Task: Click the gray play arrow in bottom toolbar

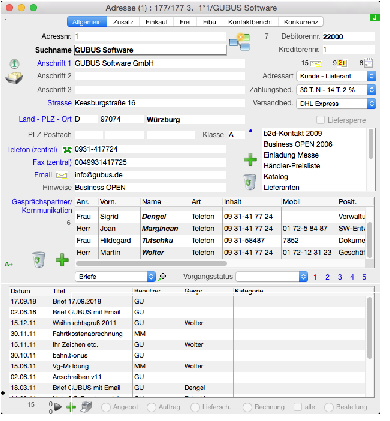Action: tap(58, 407)
